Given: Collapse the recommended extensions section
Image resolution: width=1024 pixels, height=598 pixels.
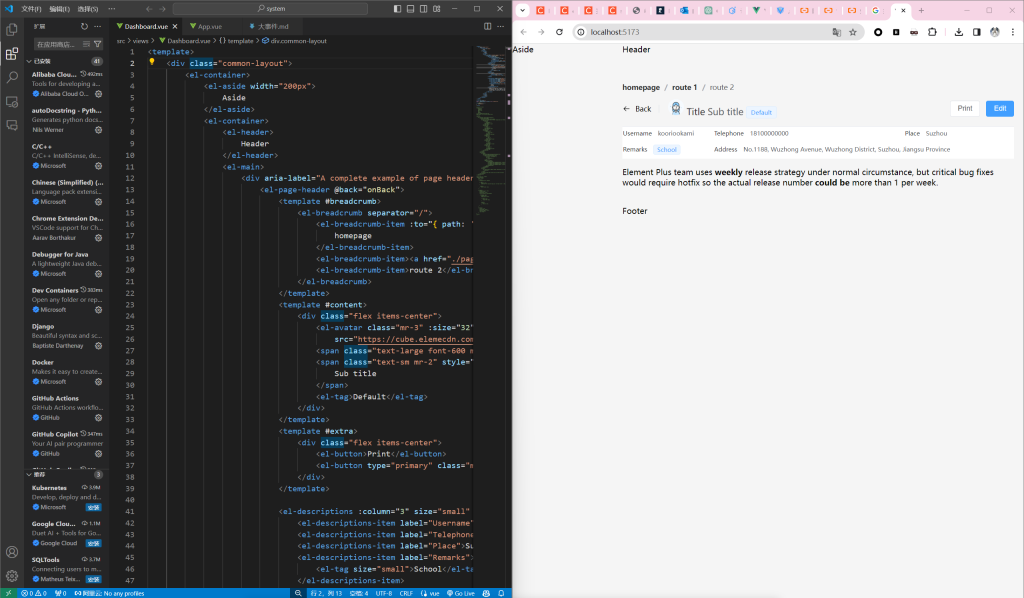Looking at the screenshot, I should 29,474.
